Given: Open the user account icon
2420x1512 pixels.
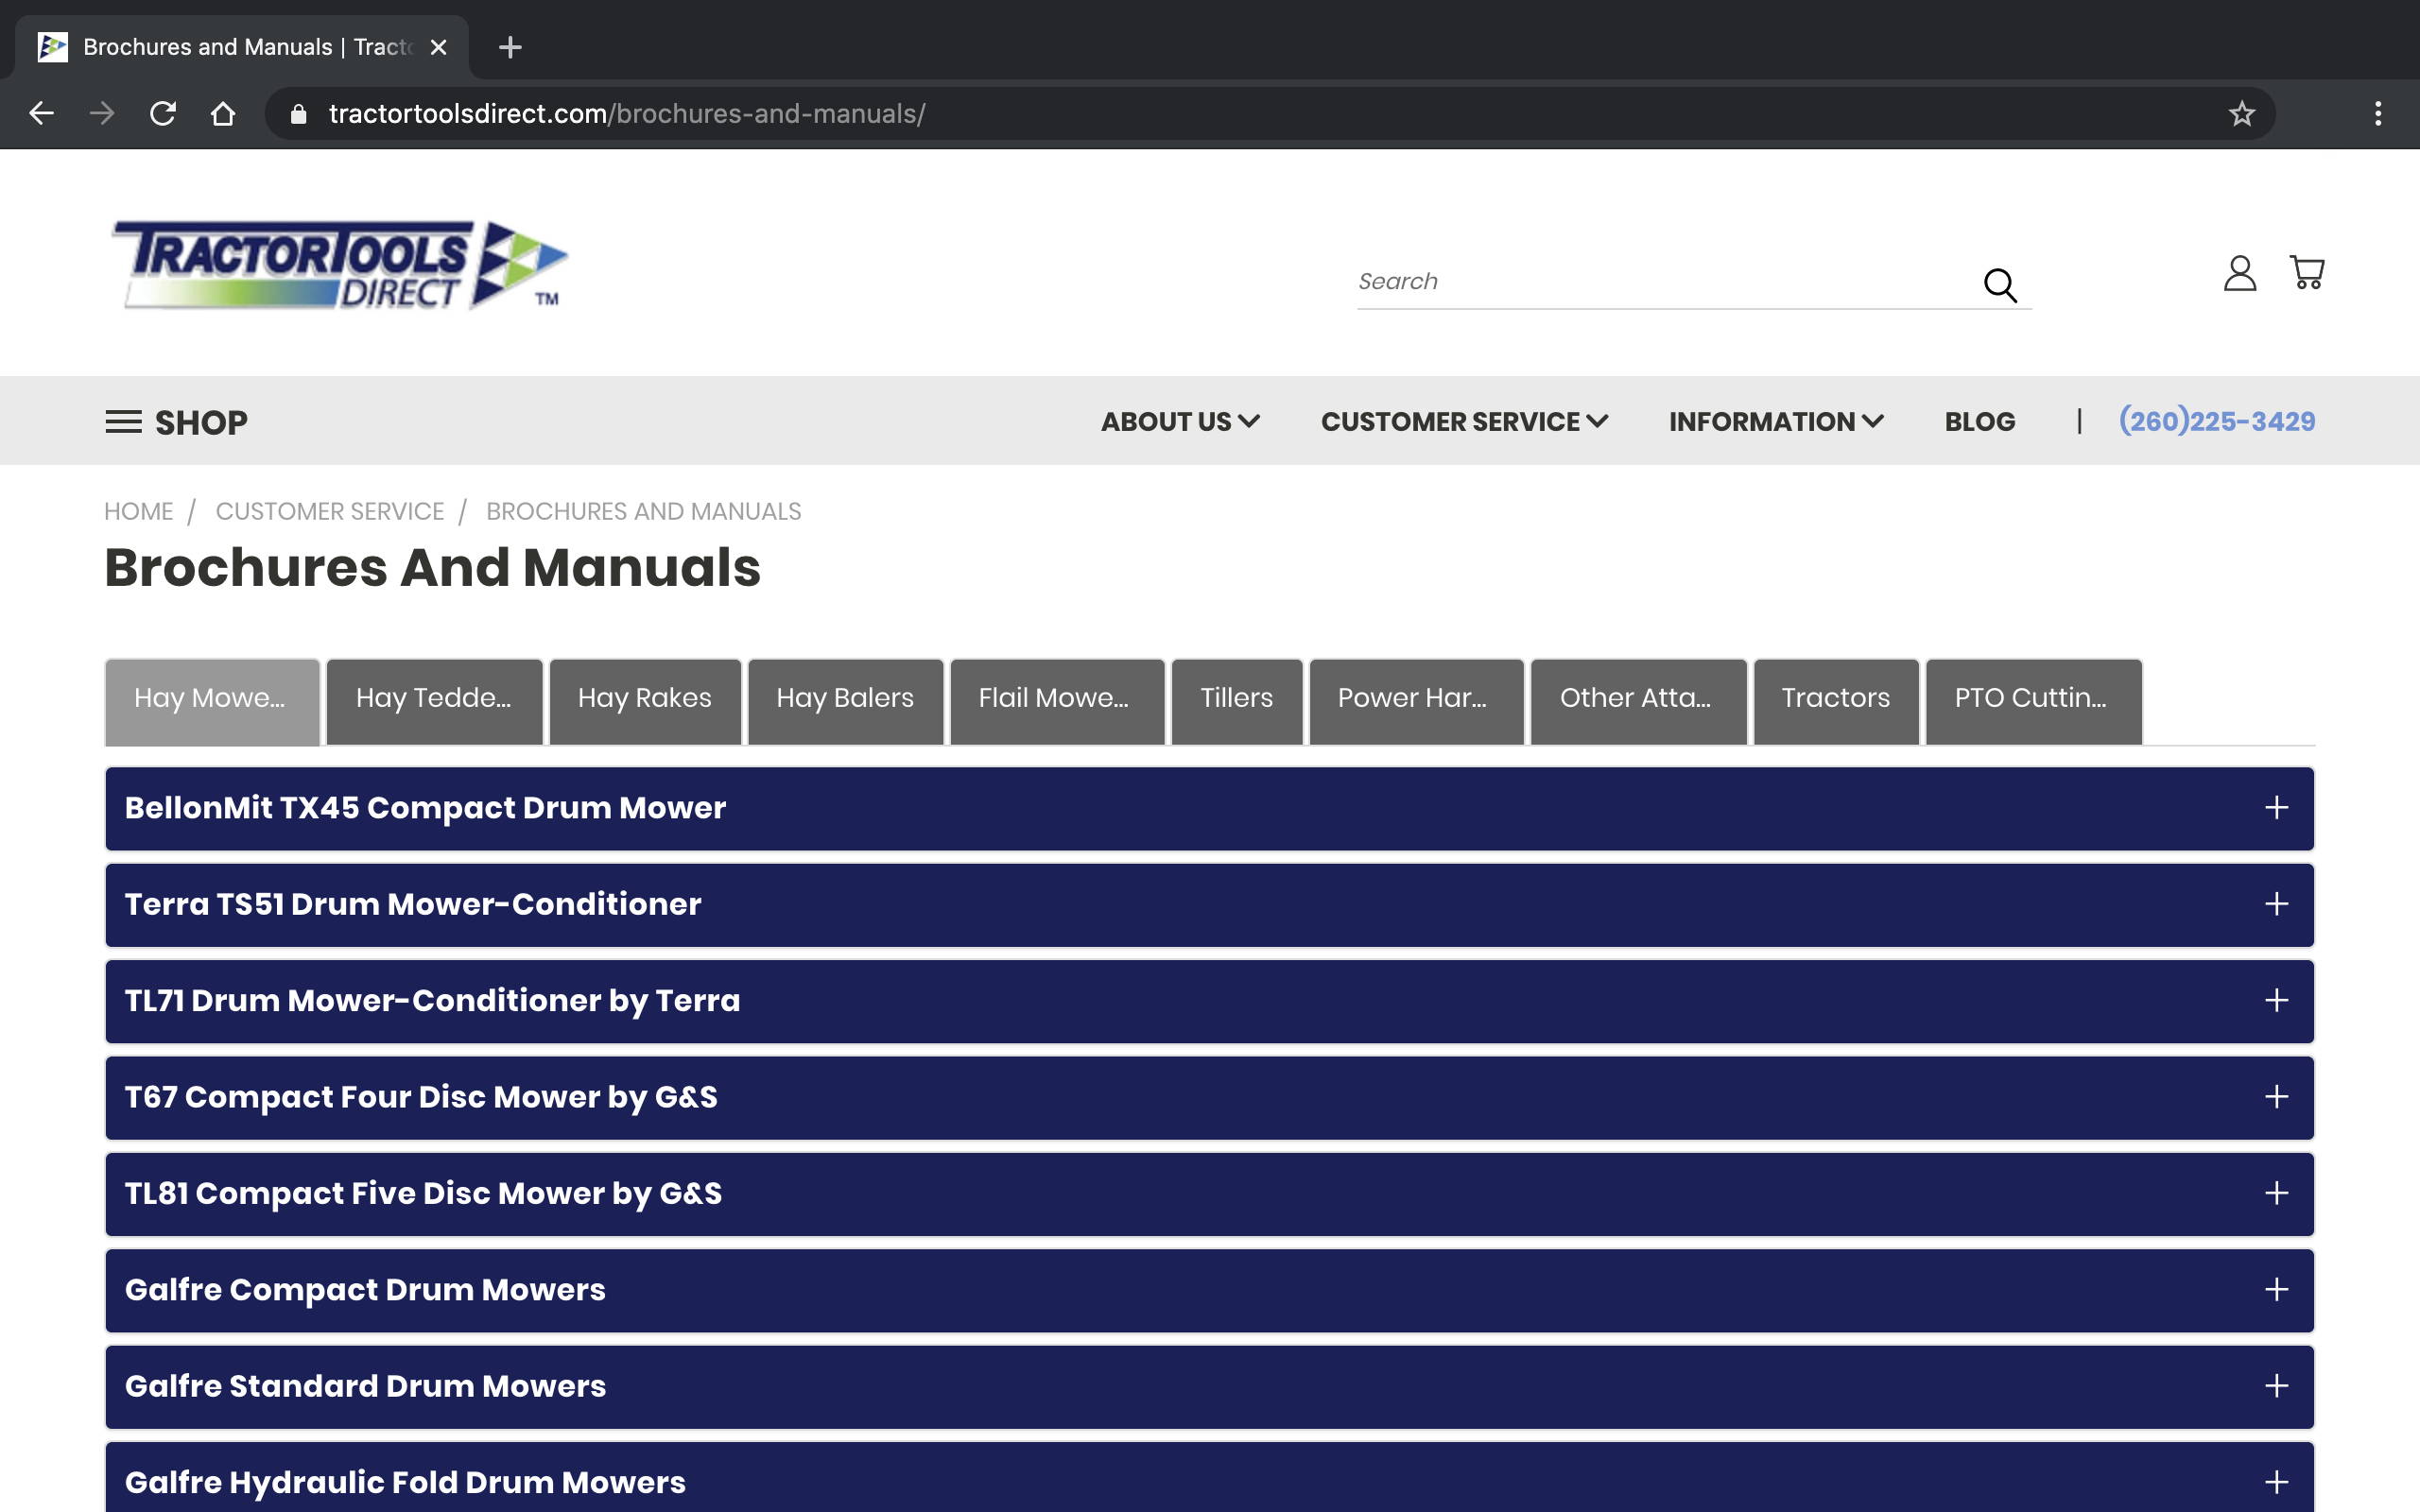Looking at the screenshot, I should 2239,273.
